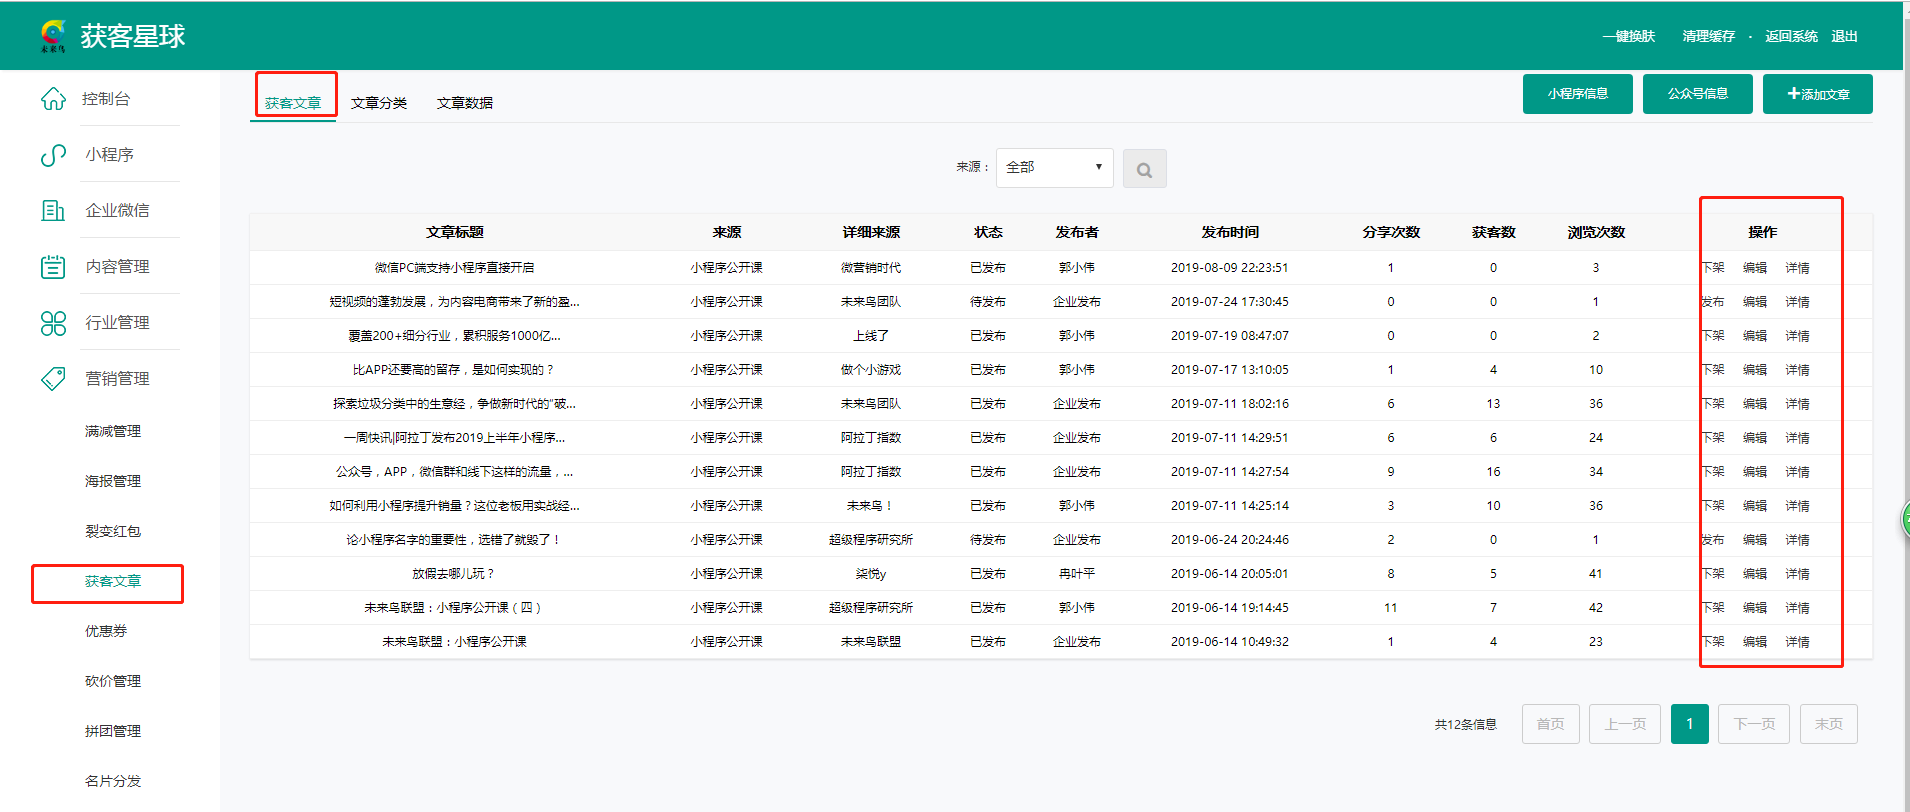The height and width of the screenshot is (812, 1910).
Task: Click the 小程序 link icon in sidebar
Action: point(53,155)
